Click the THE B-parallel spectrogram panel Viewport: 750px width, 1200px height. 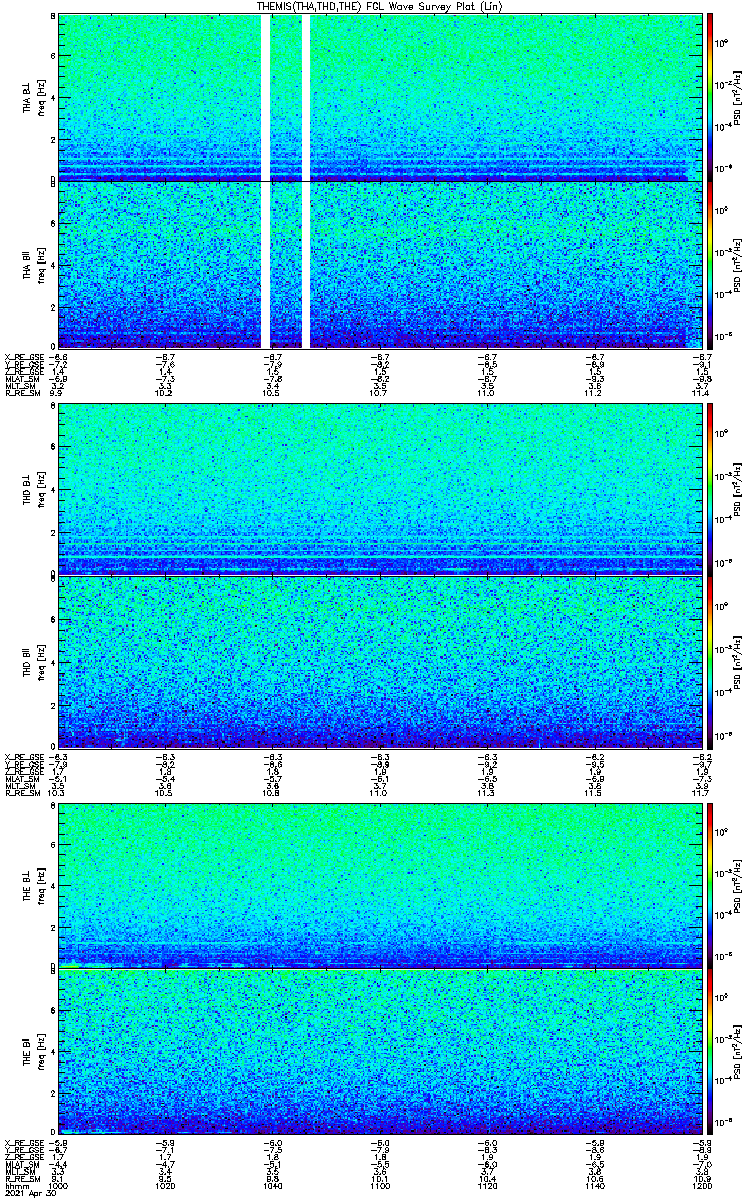(x=380, y=1052)
